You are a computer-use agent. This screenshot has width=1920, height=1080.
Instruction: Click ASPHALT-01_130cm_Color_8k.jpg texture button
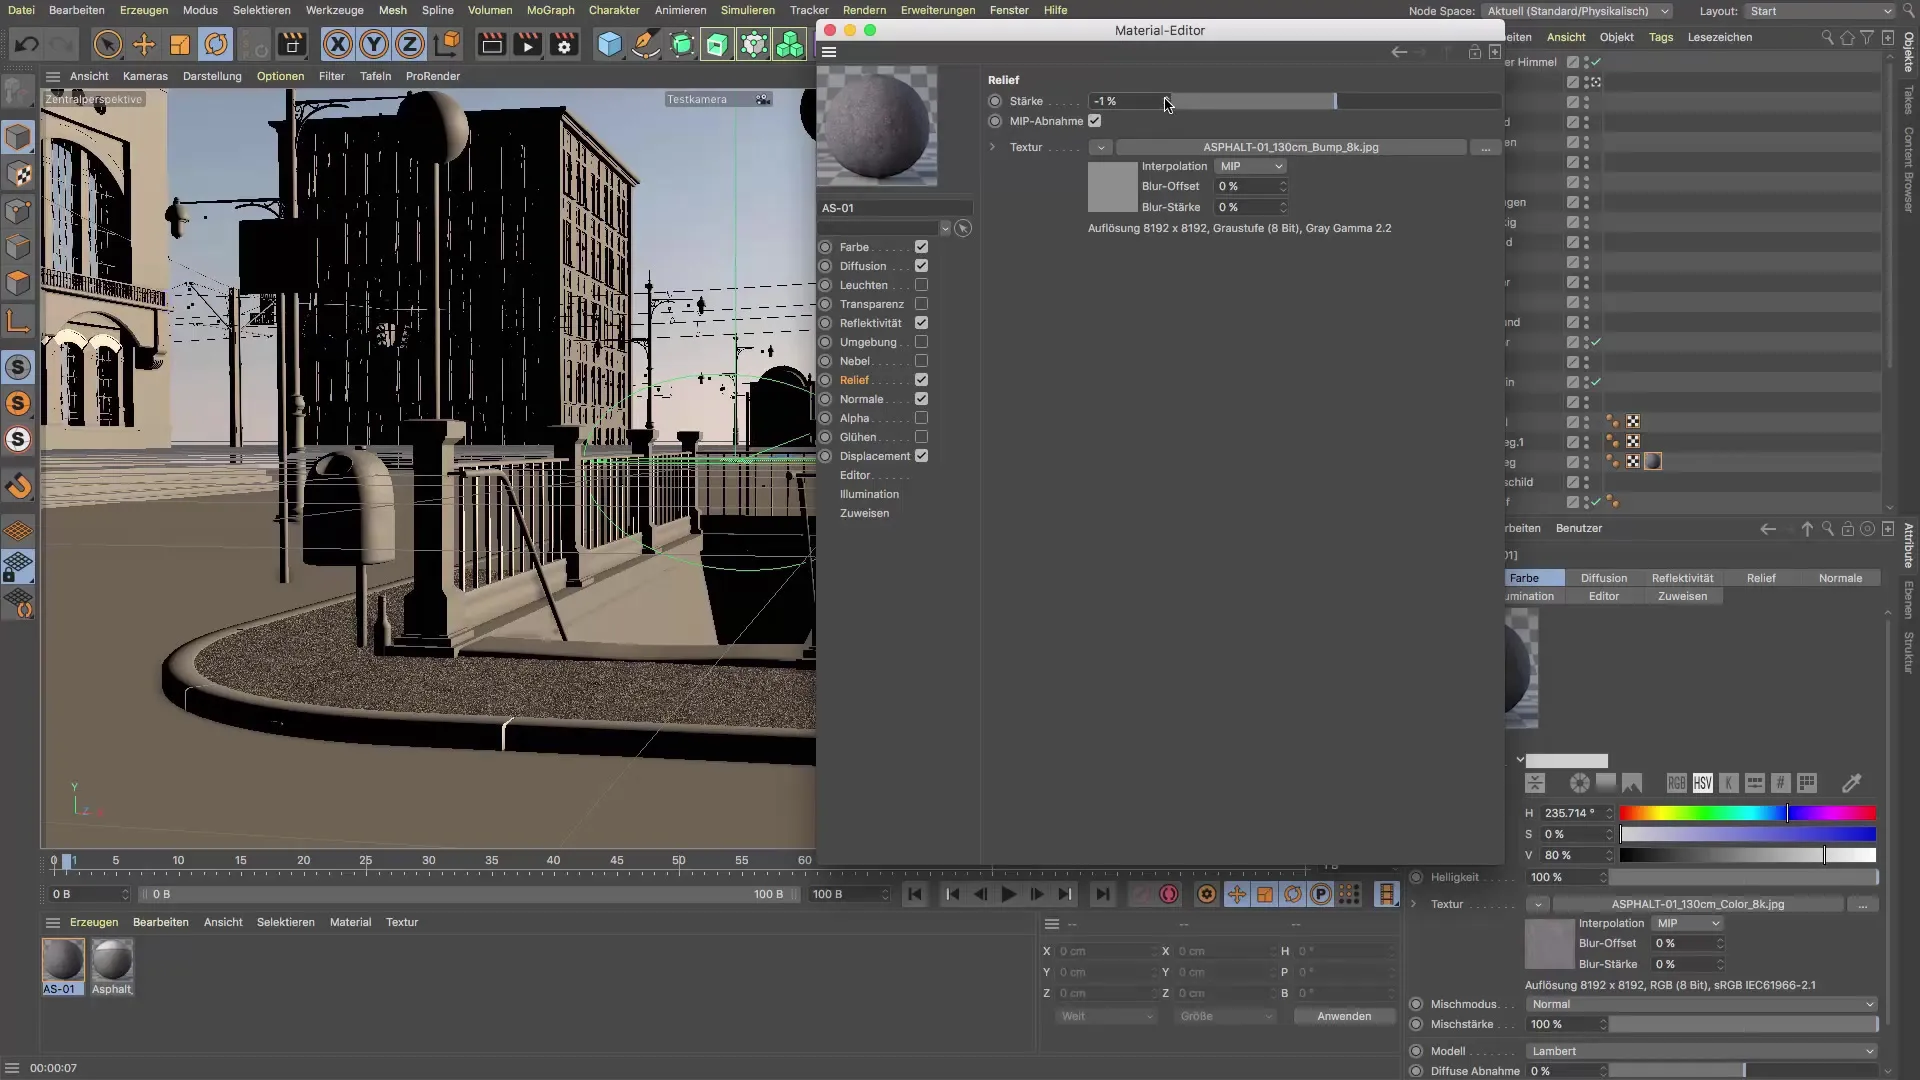(1697, 904)
